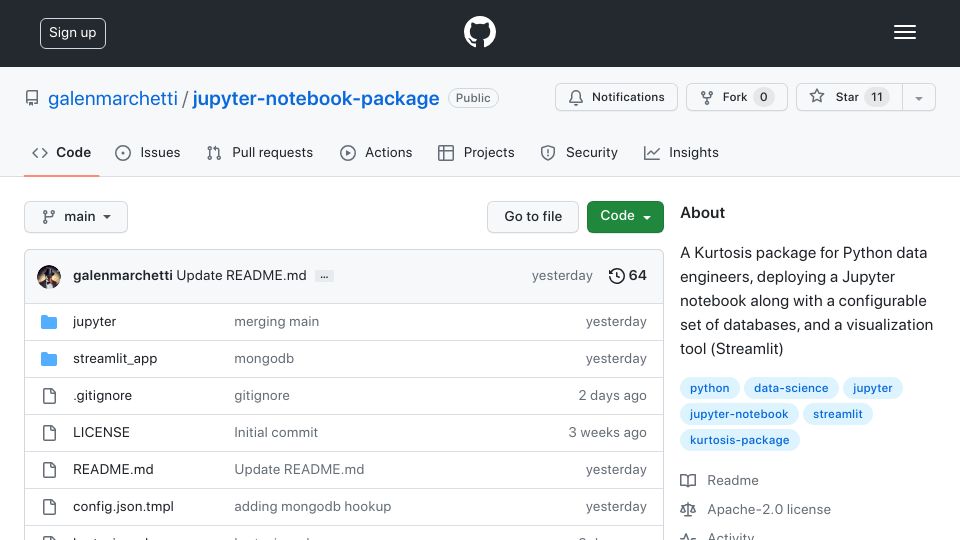Open the Actions tab
Viewport: 960px width, 540px height.
pyautogui.click(x=376, y=152)
